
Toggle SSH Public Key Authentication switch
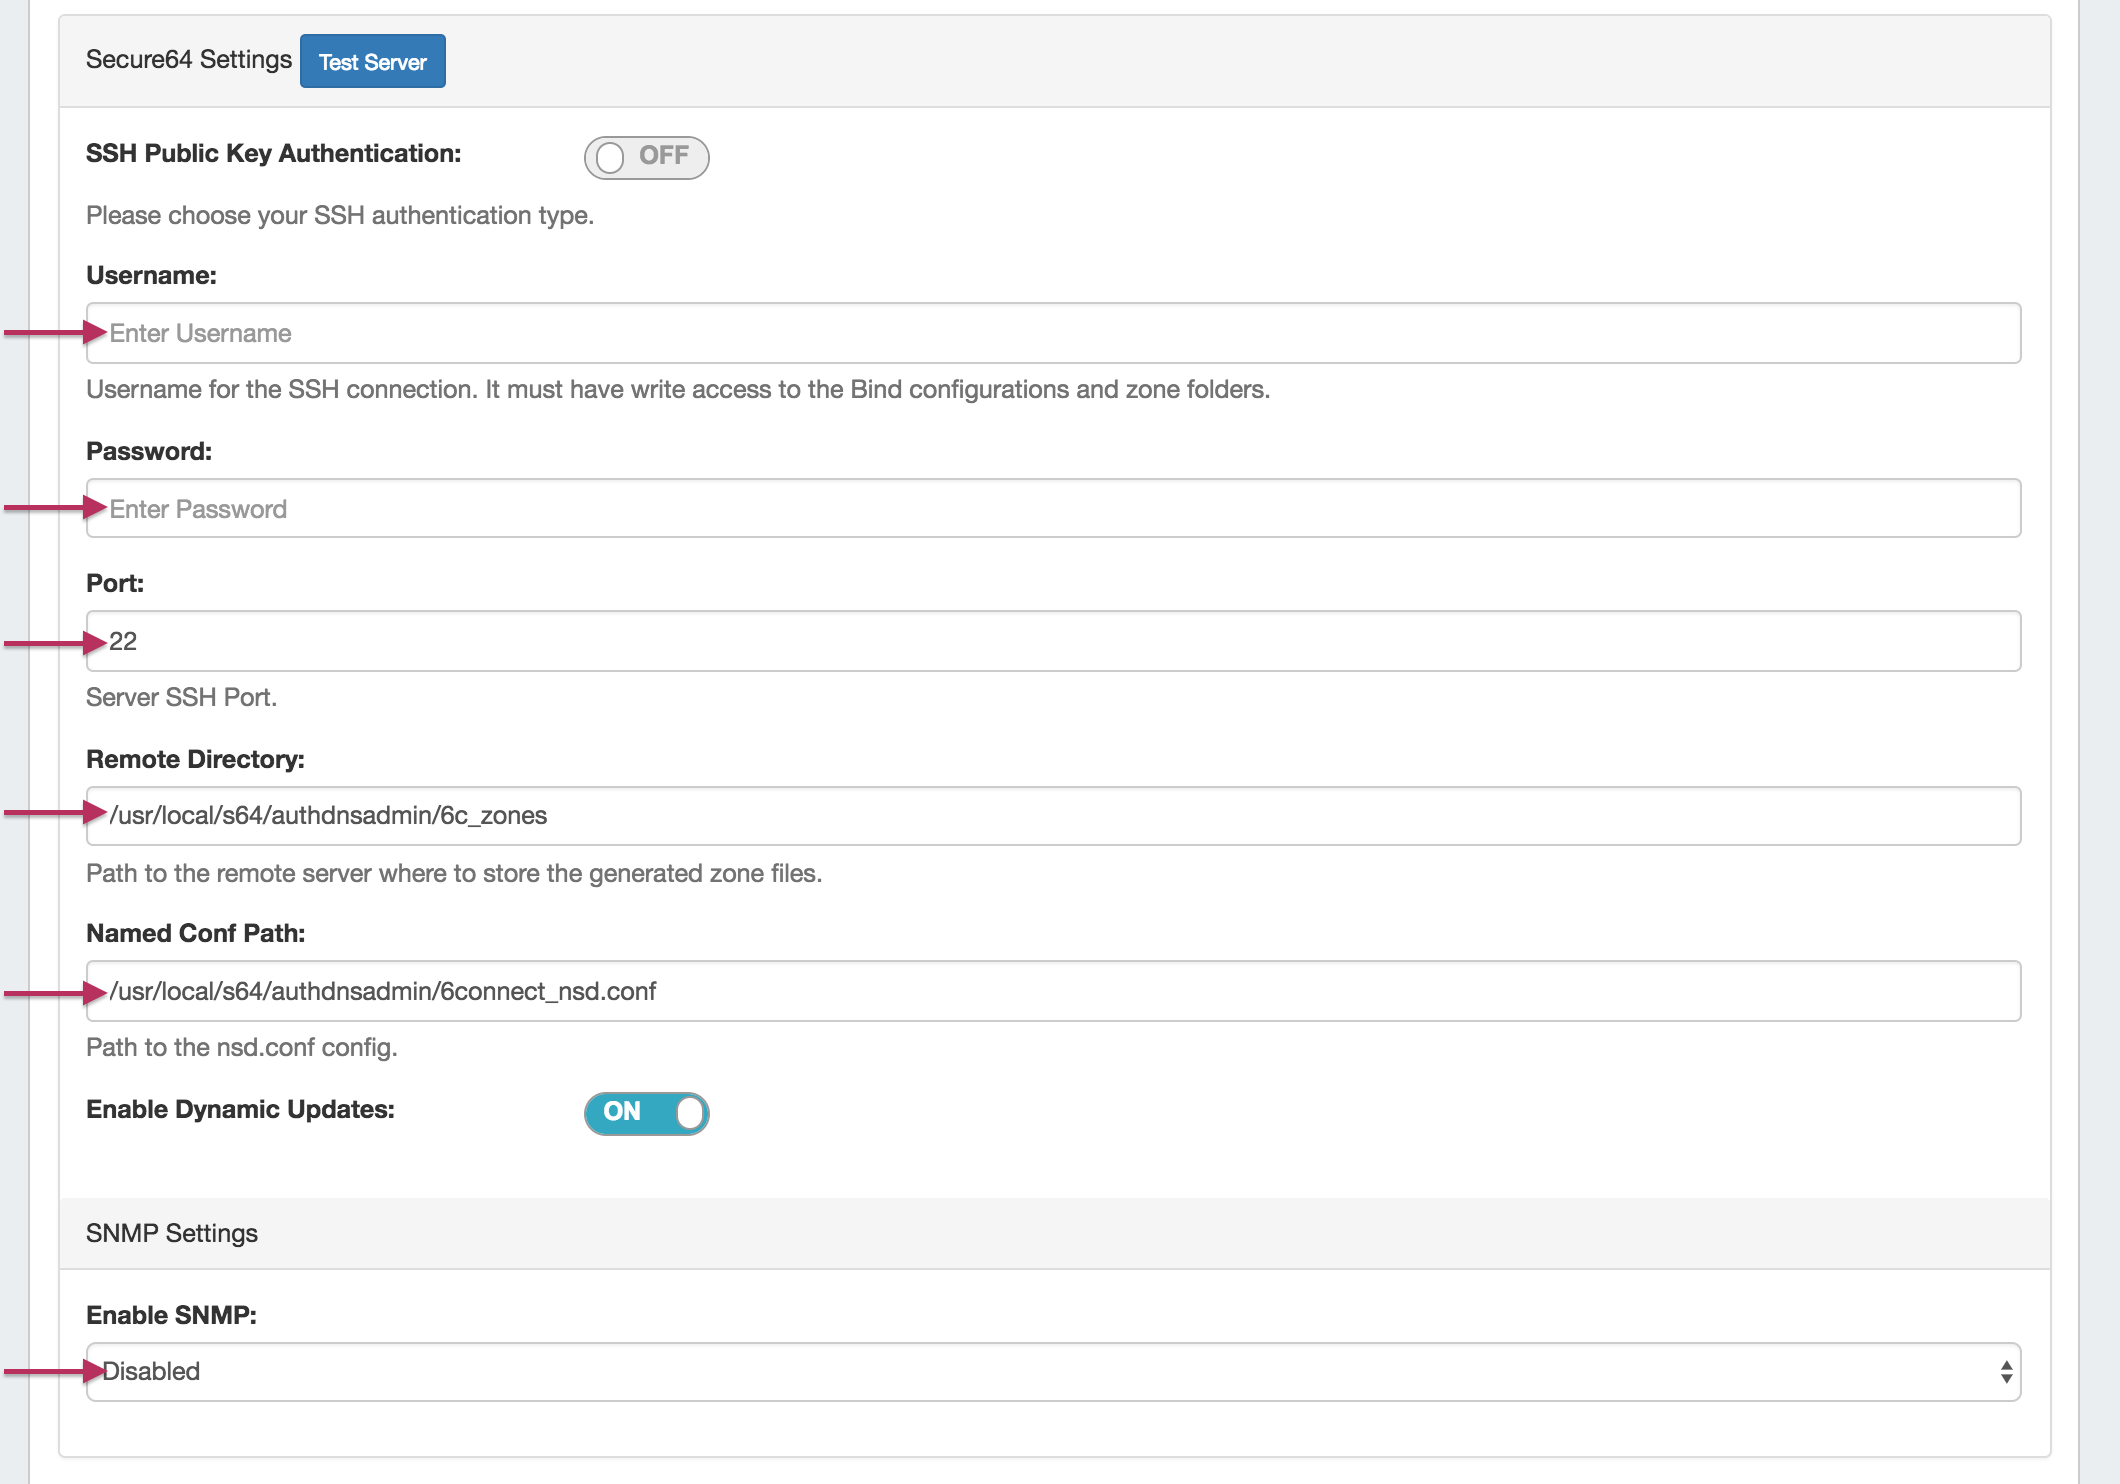pyautogui.click(x=646, y=157)
